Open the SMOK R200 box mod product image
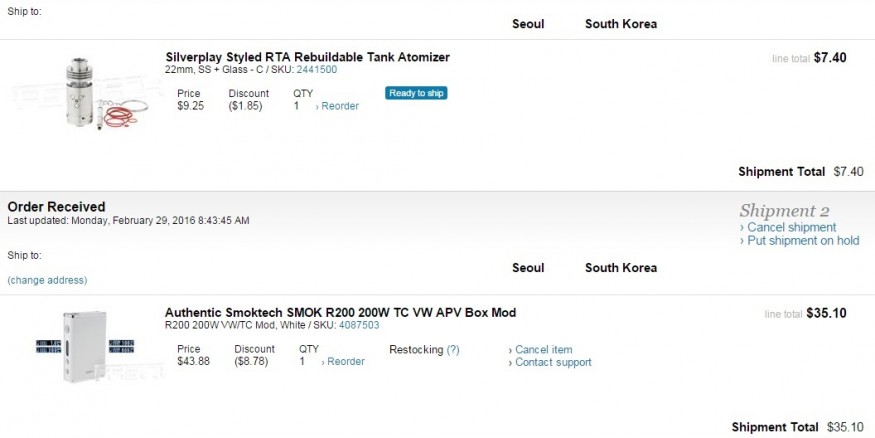Viewport: 875px width, 438px height. coord(85,346)
